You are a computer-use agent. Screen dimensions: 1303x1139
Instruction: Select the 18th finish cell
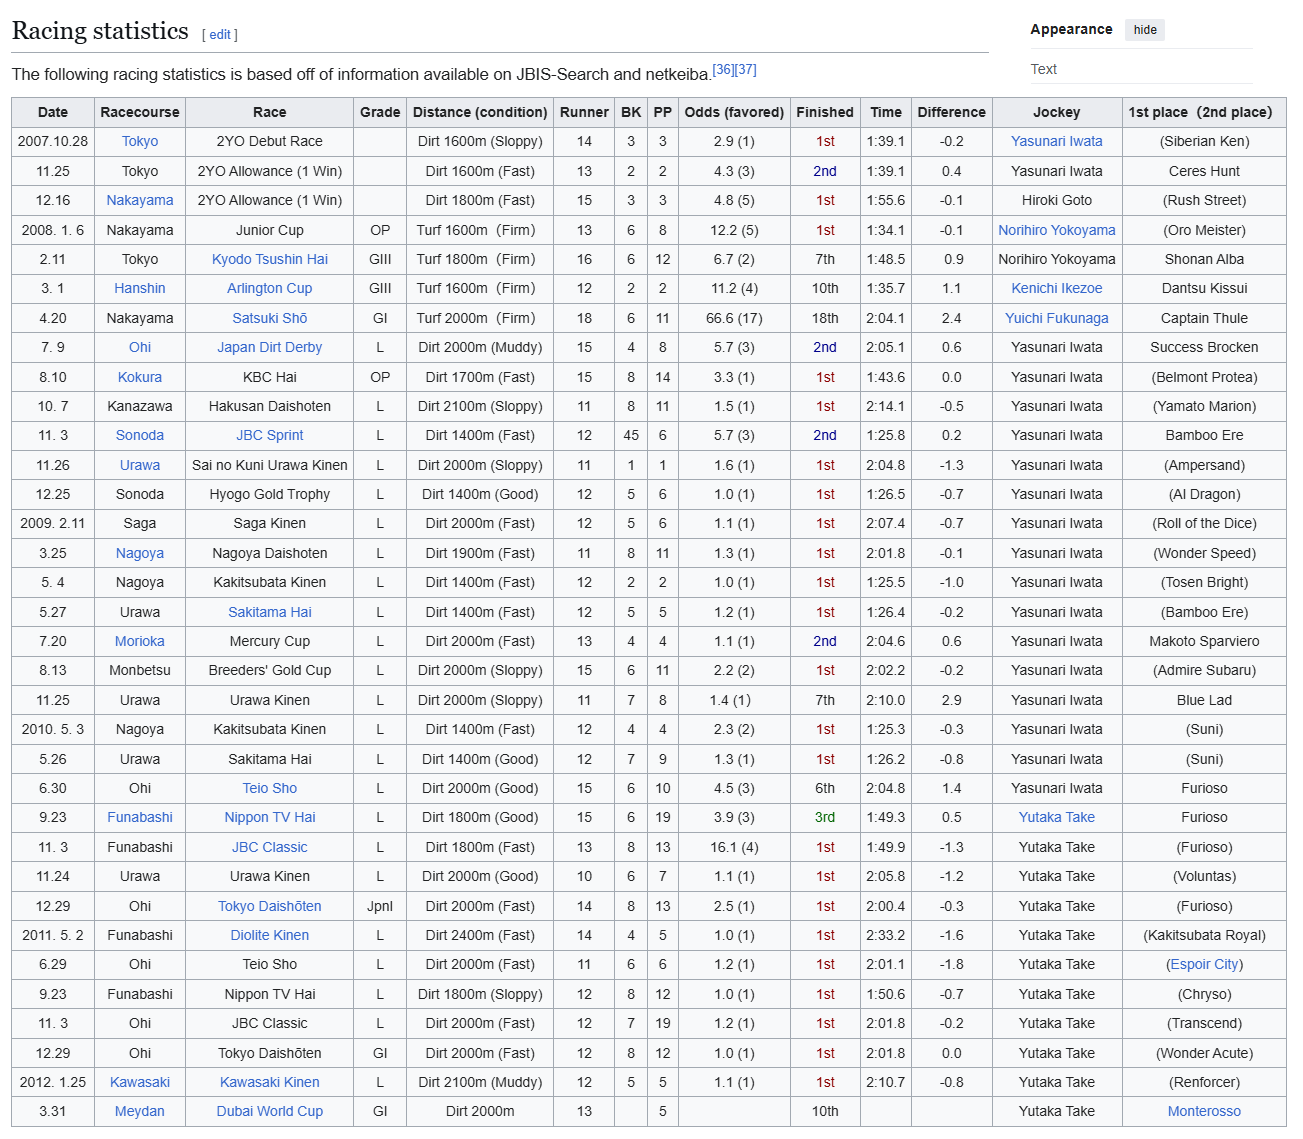coord(825,319)
